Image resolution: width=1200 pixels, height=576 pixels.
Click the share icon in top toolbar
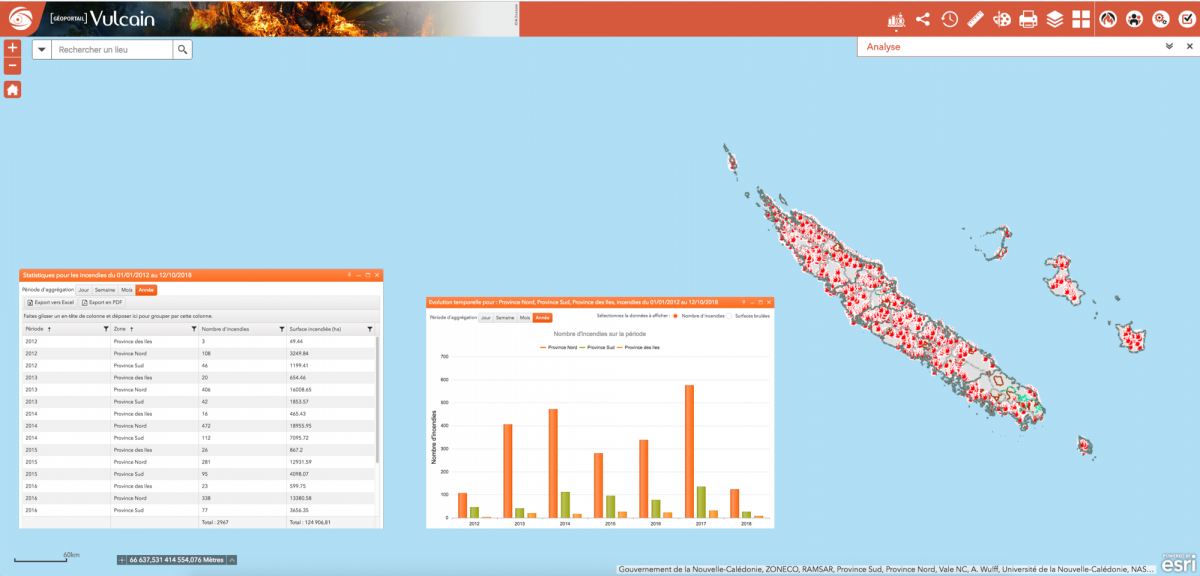(922, 19)
